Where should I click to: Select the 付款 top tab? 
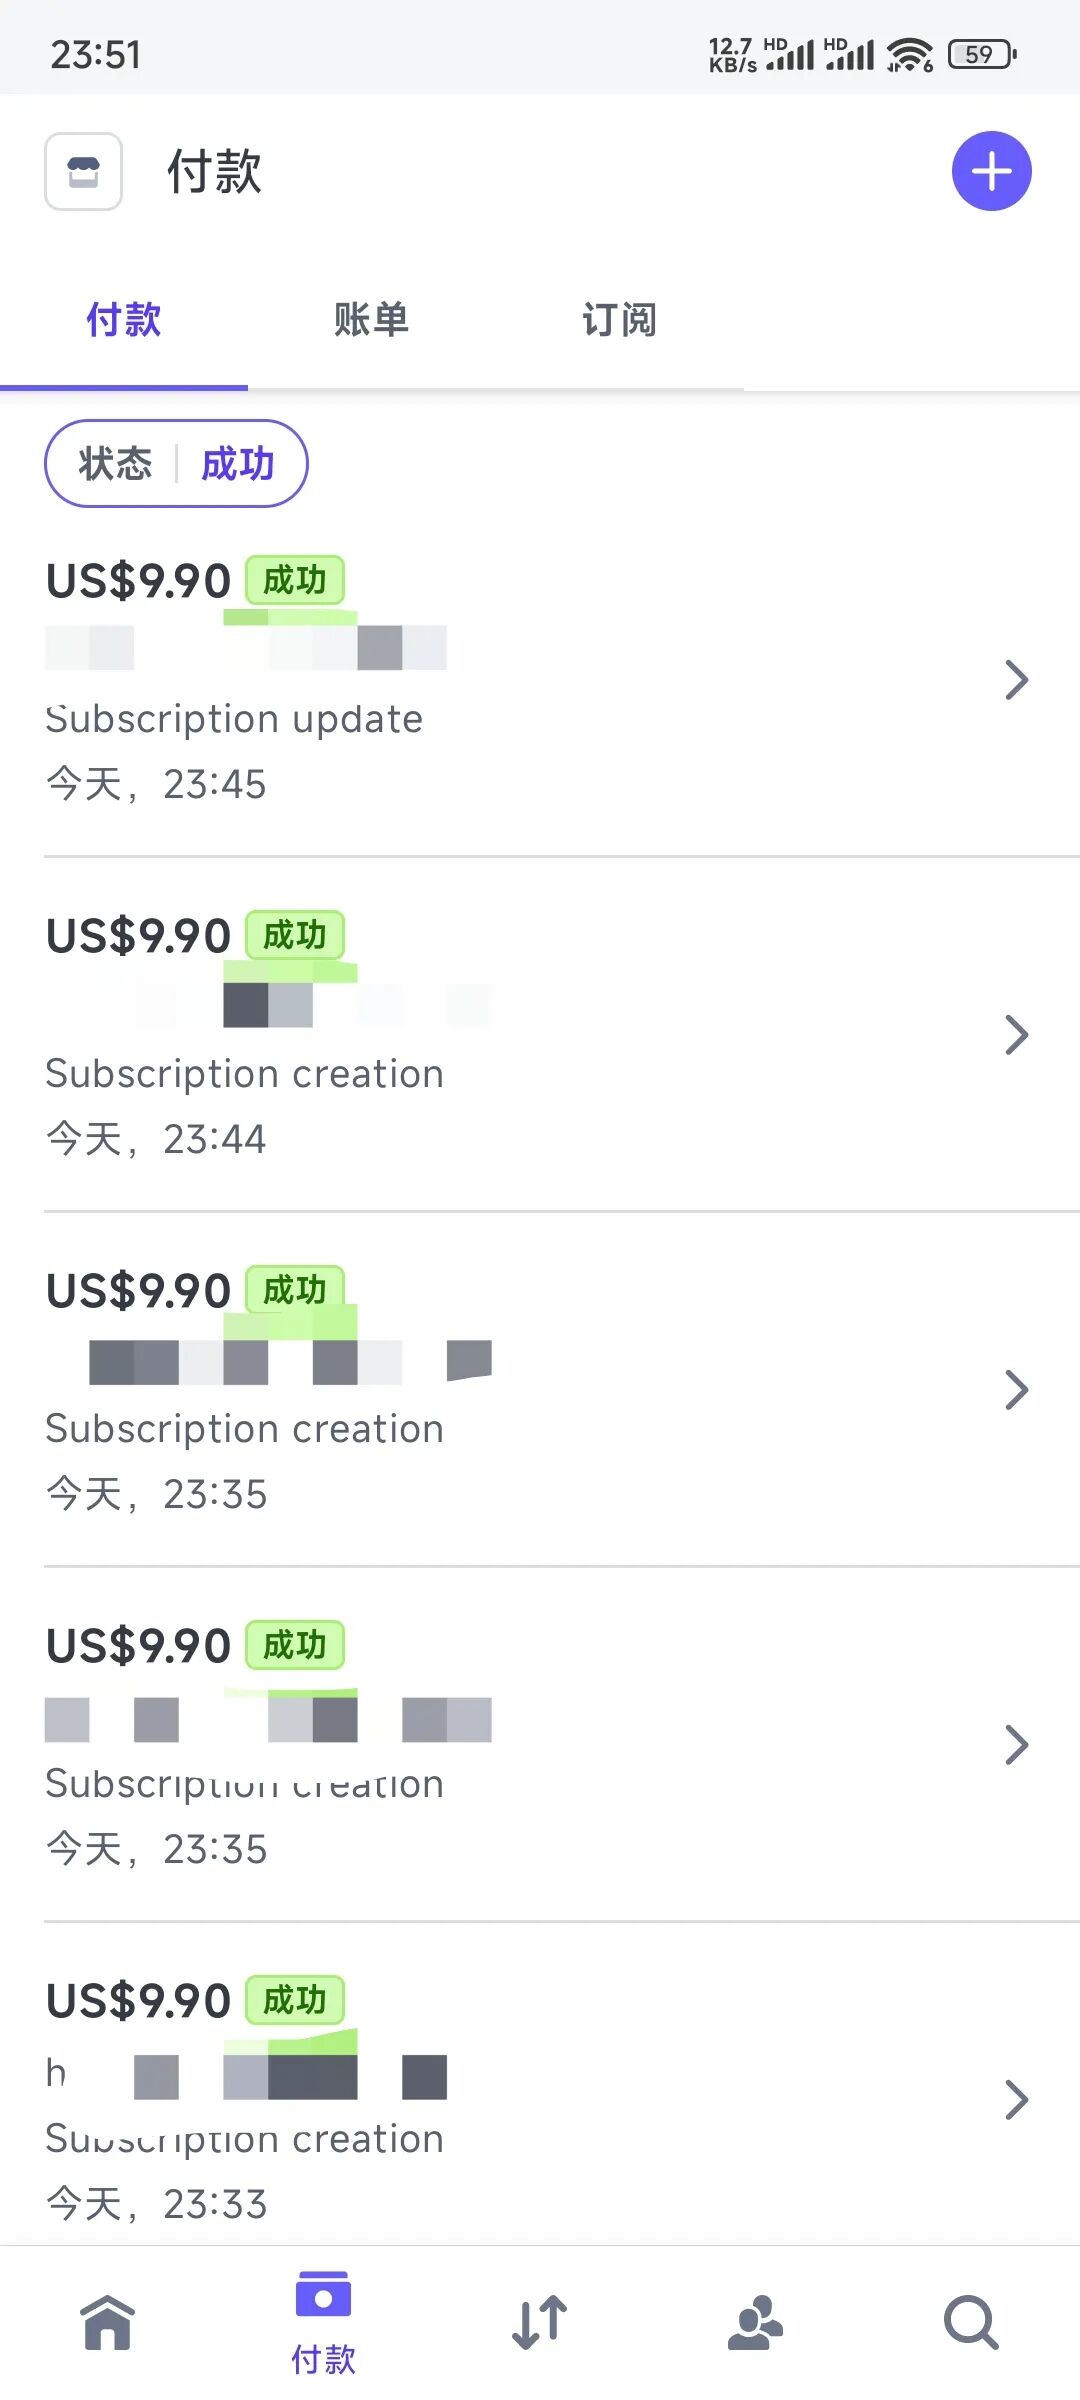click(x=124, y=320)
